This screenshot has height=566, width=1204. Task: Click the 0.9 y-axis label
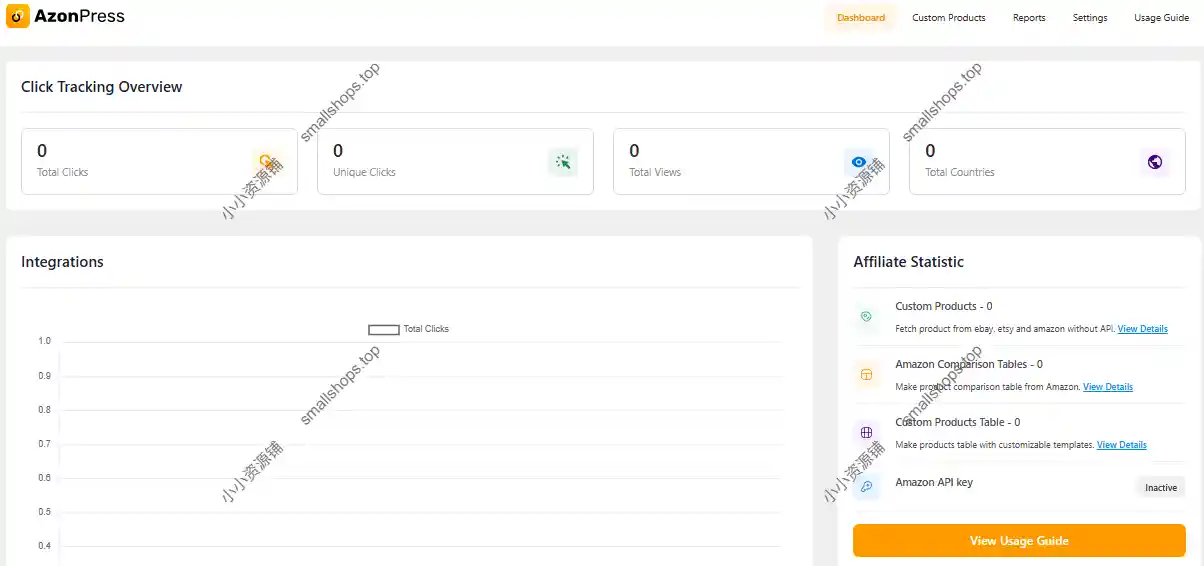45,376
